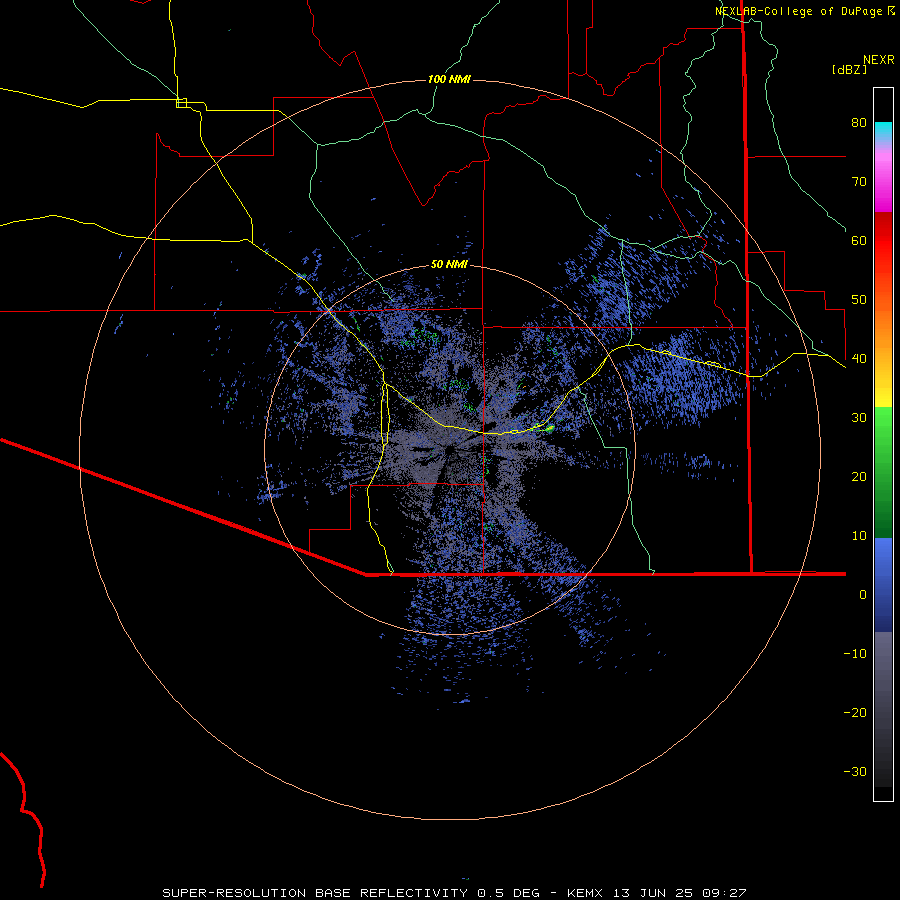Click the NEXR label above the color scale

pyautogui.click(x=878, y=59)
